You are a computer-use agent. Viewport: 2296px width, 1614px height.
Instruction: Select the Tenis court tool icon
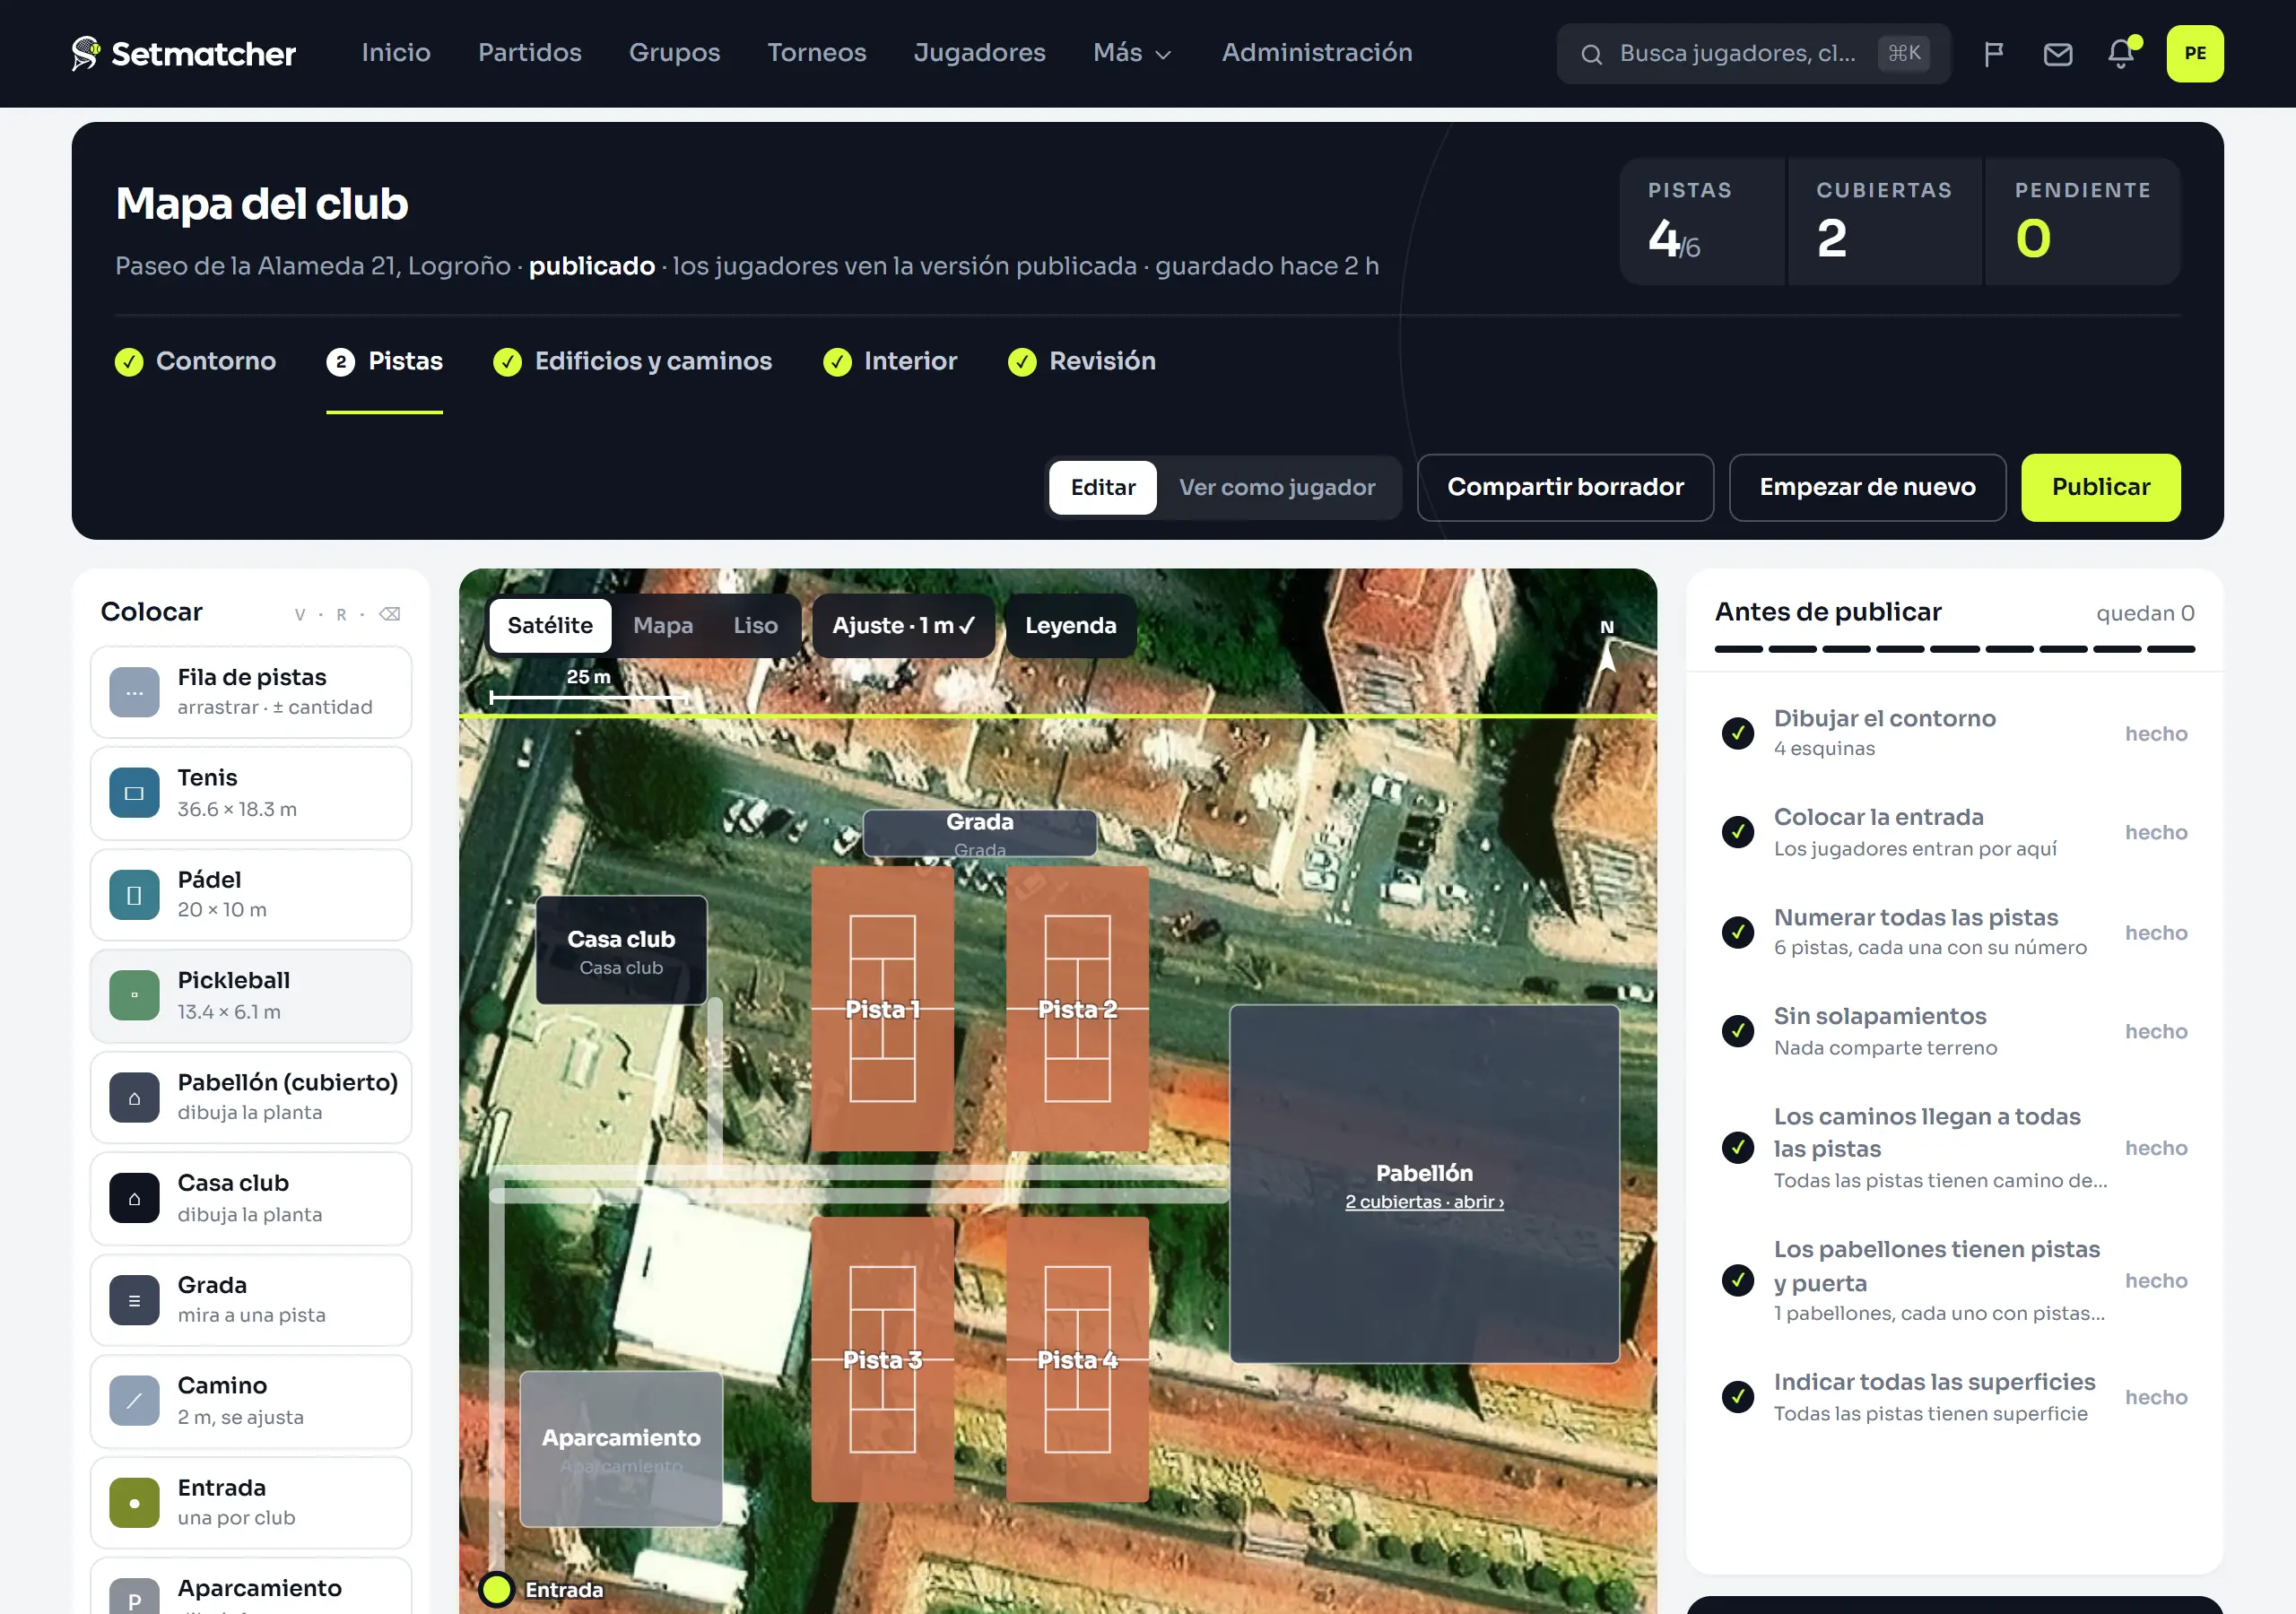tap(134, 793)
